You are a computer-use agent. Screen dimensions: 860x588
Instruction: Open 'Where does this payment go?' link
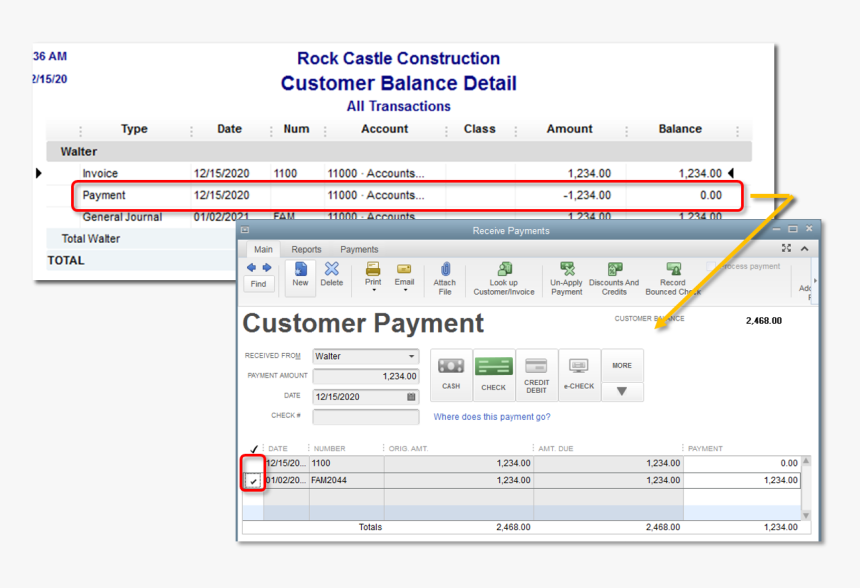pyautogui.click(x=492, y=417)
